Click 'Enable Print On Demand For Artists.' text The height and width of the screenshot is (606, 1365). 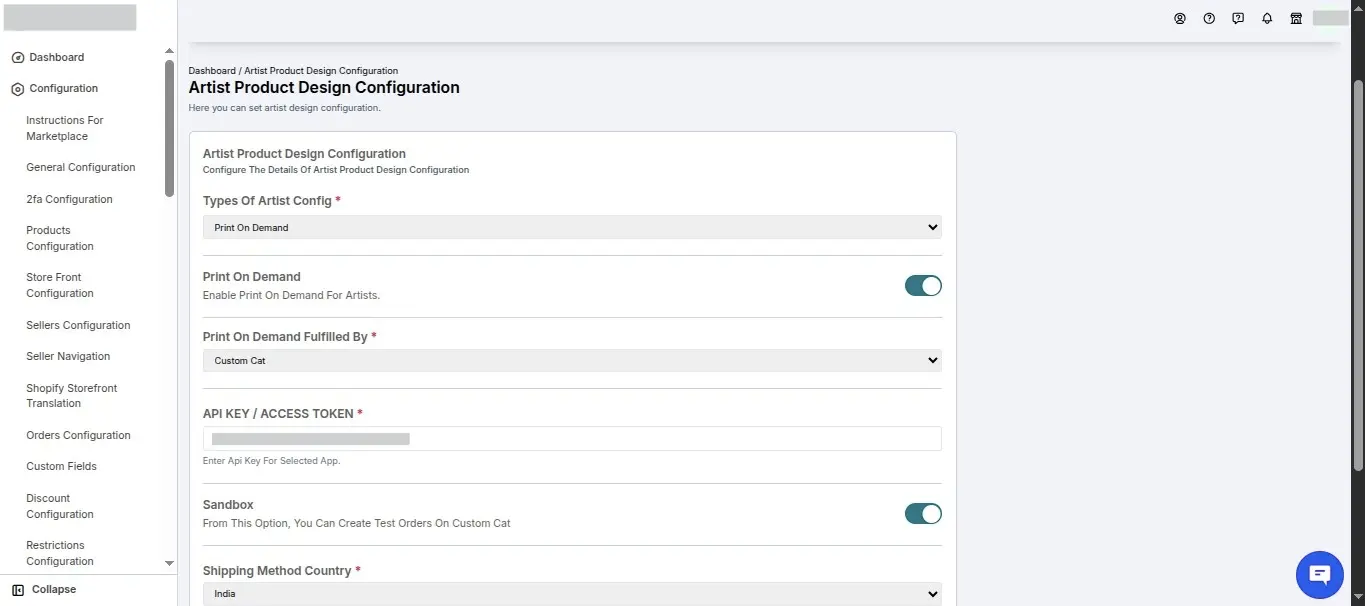point(291,296)
